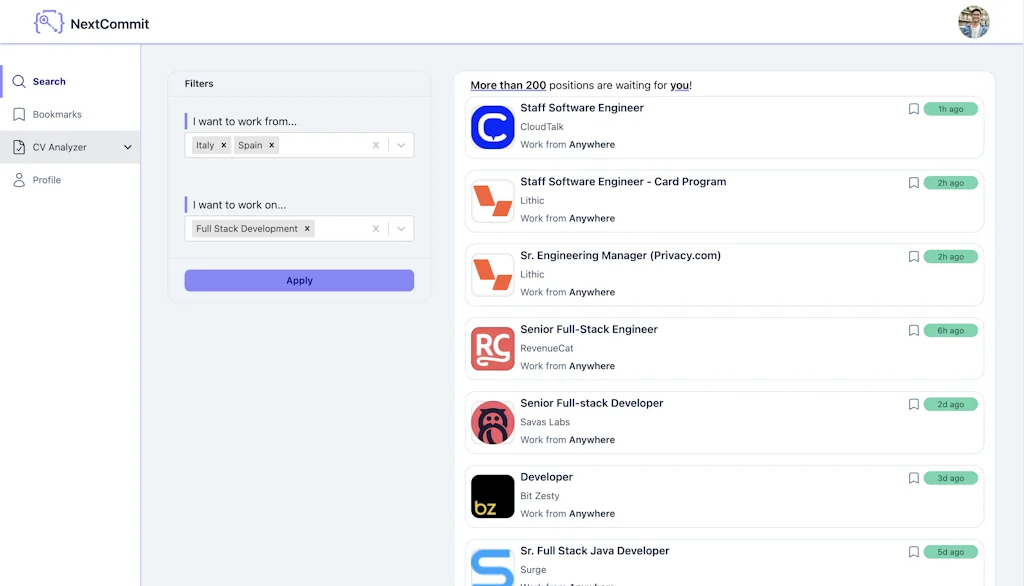Screen dimensions: 1024x586
Task: Apply the selected filters
Action: [x=298, y=280]
